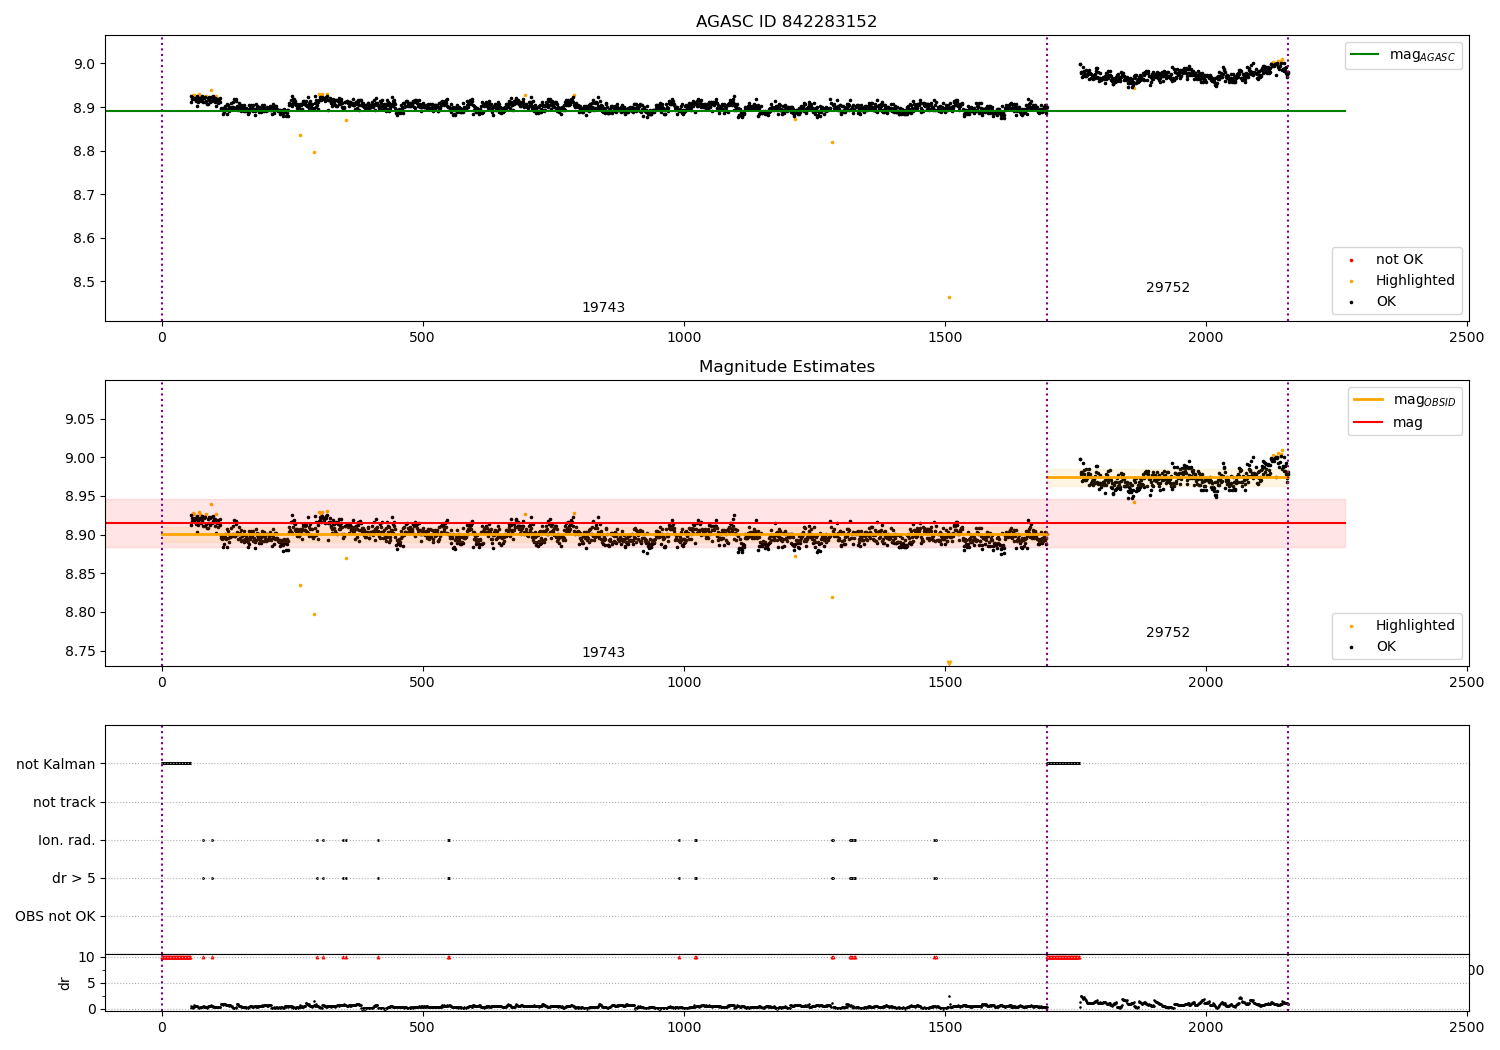Click the 8.75 tick label on middle plot
The height and width of the screenshot is (1050, 1500).
[80, 651]
